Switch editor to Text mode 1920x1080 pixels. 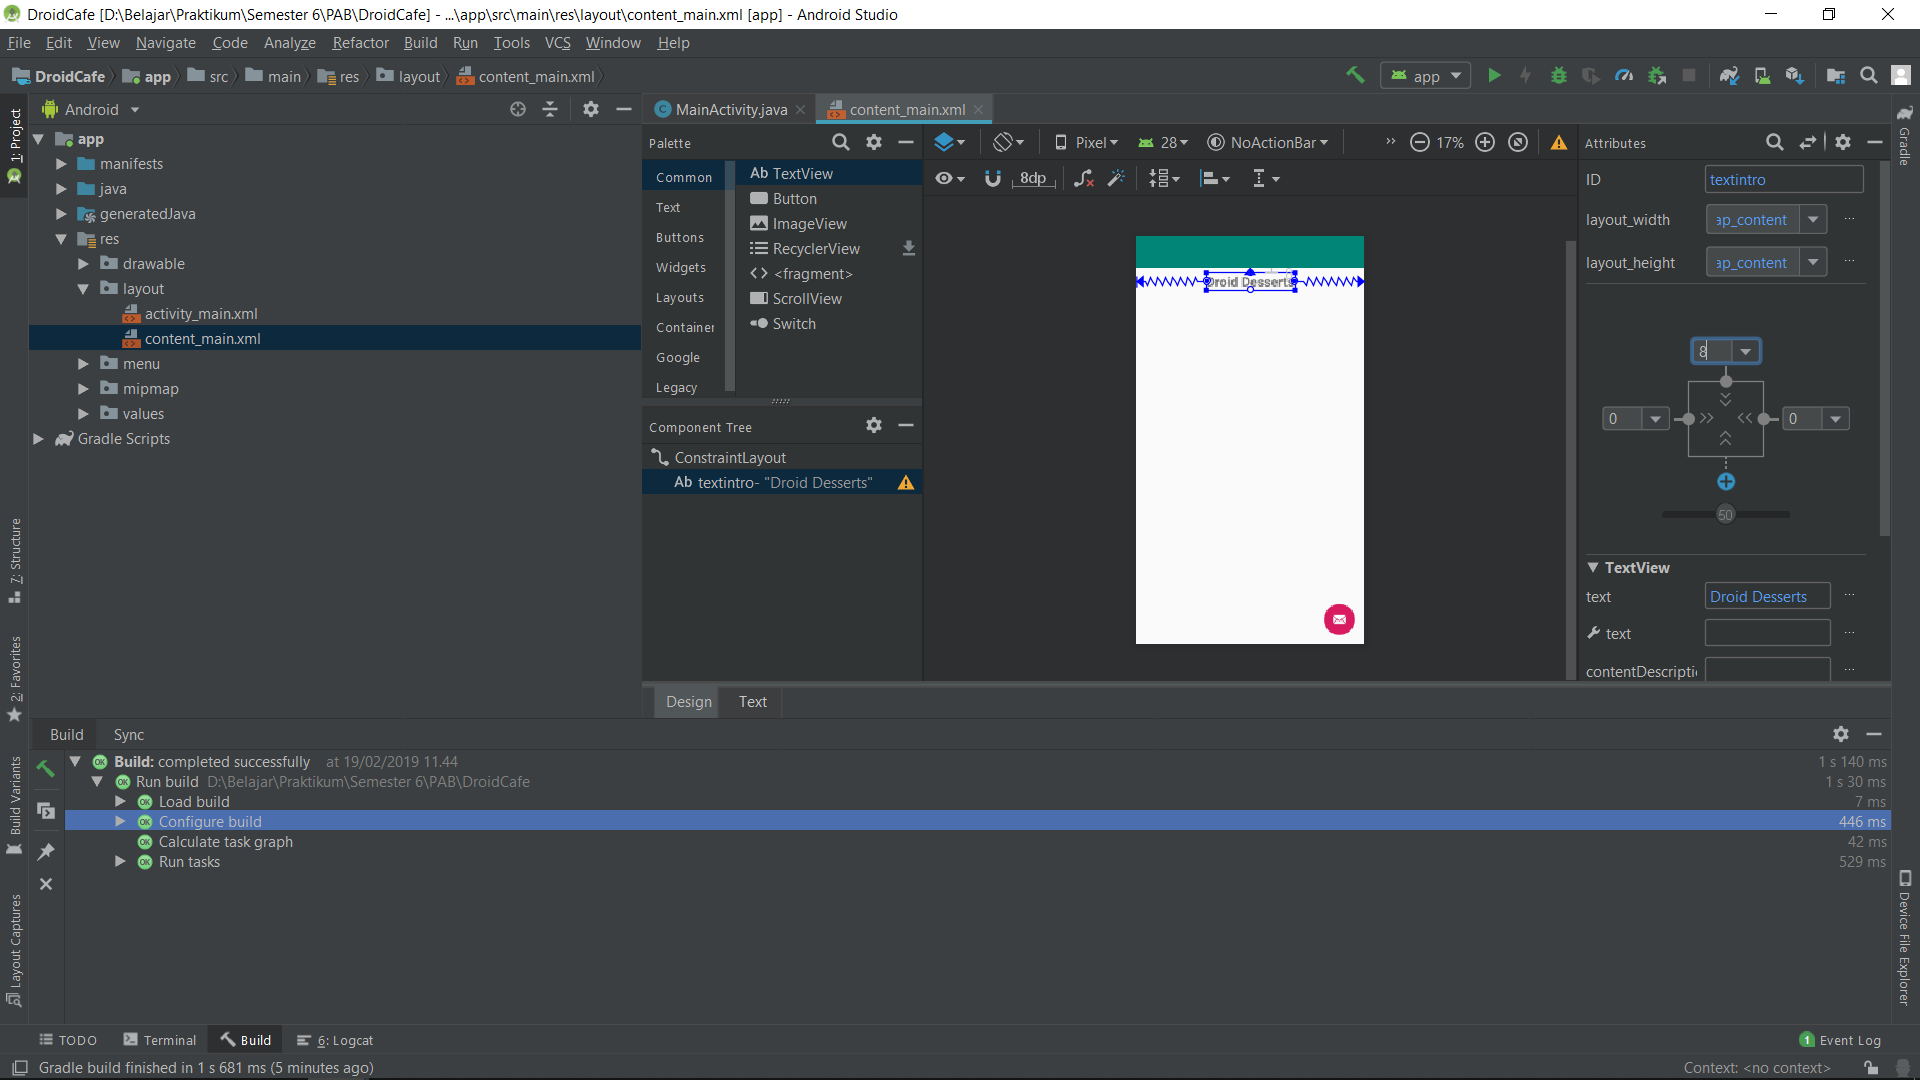tap(752, 702)
